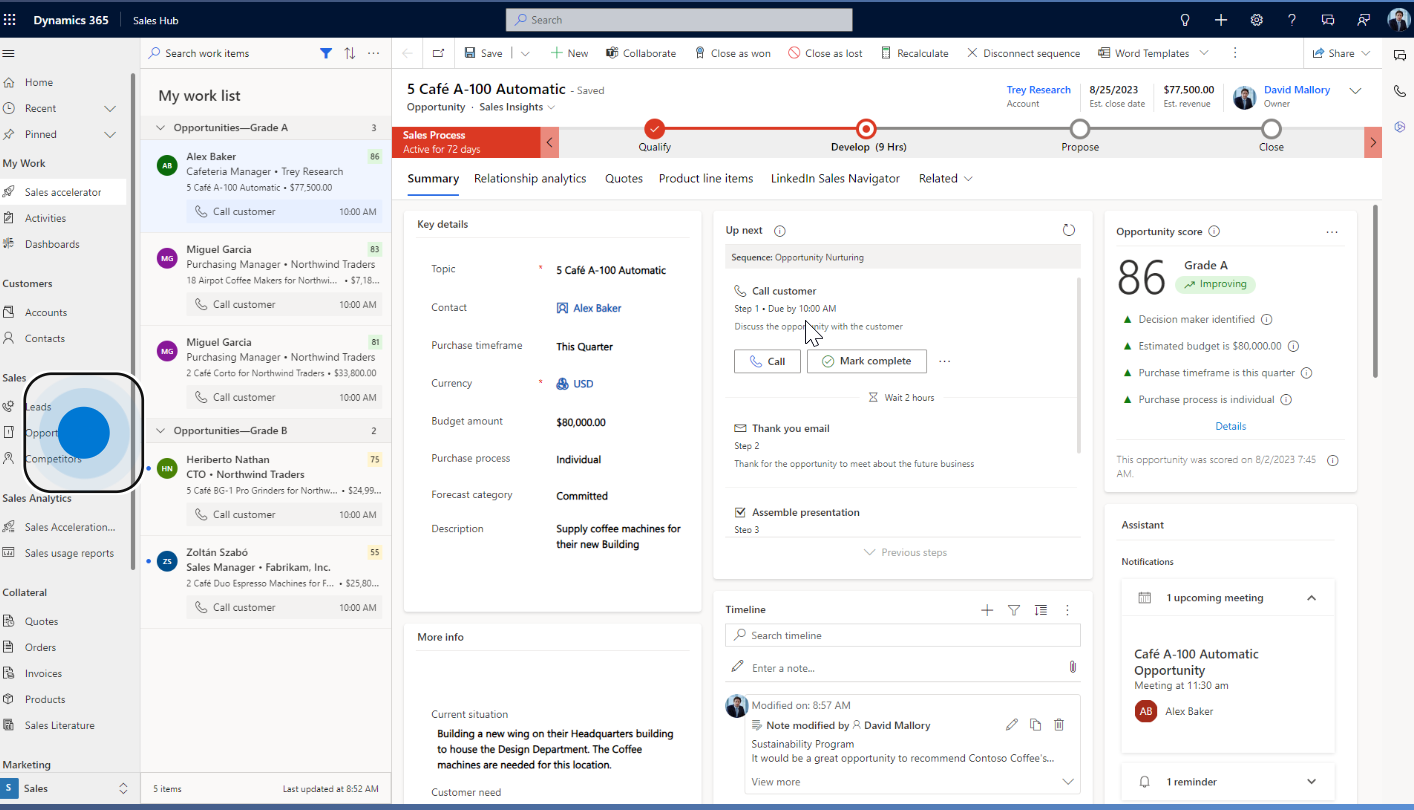Click the plus quick create icon in header
1414x810 pixels.
click(x=1221, y=20)
